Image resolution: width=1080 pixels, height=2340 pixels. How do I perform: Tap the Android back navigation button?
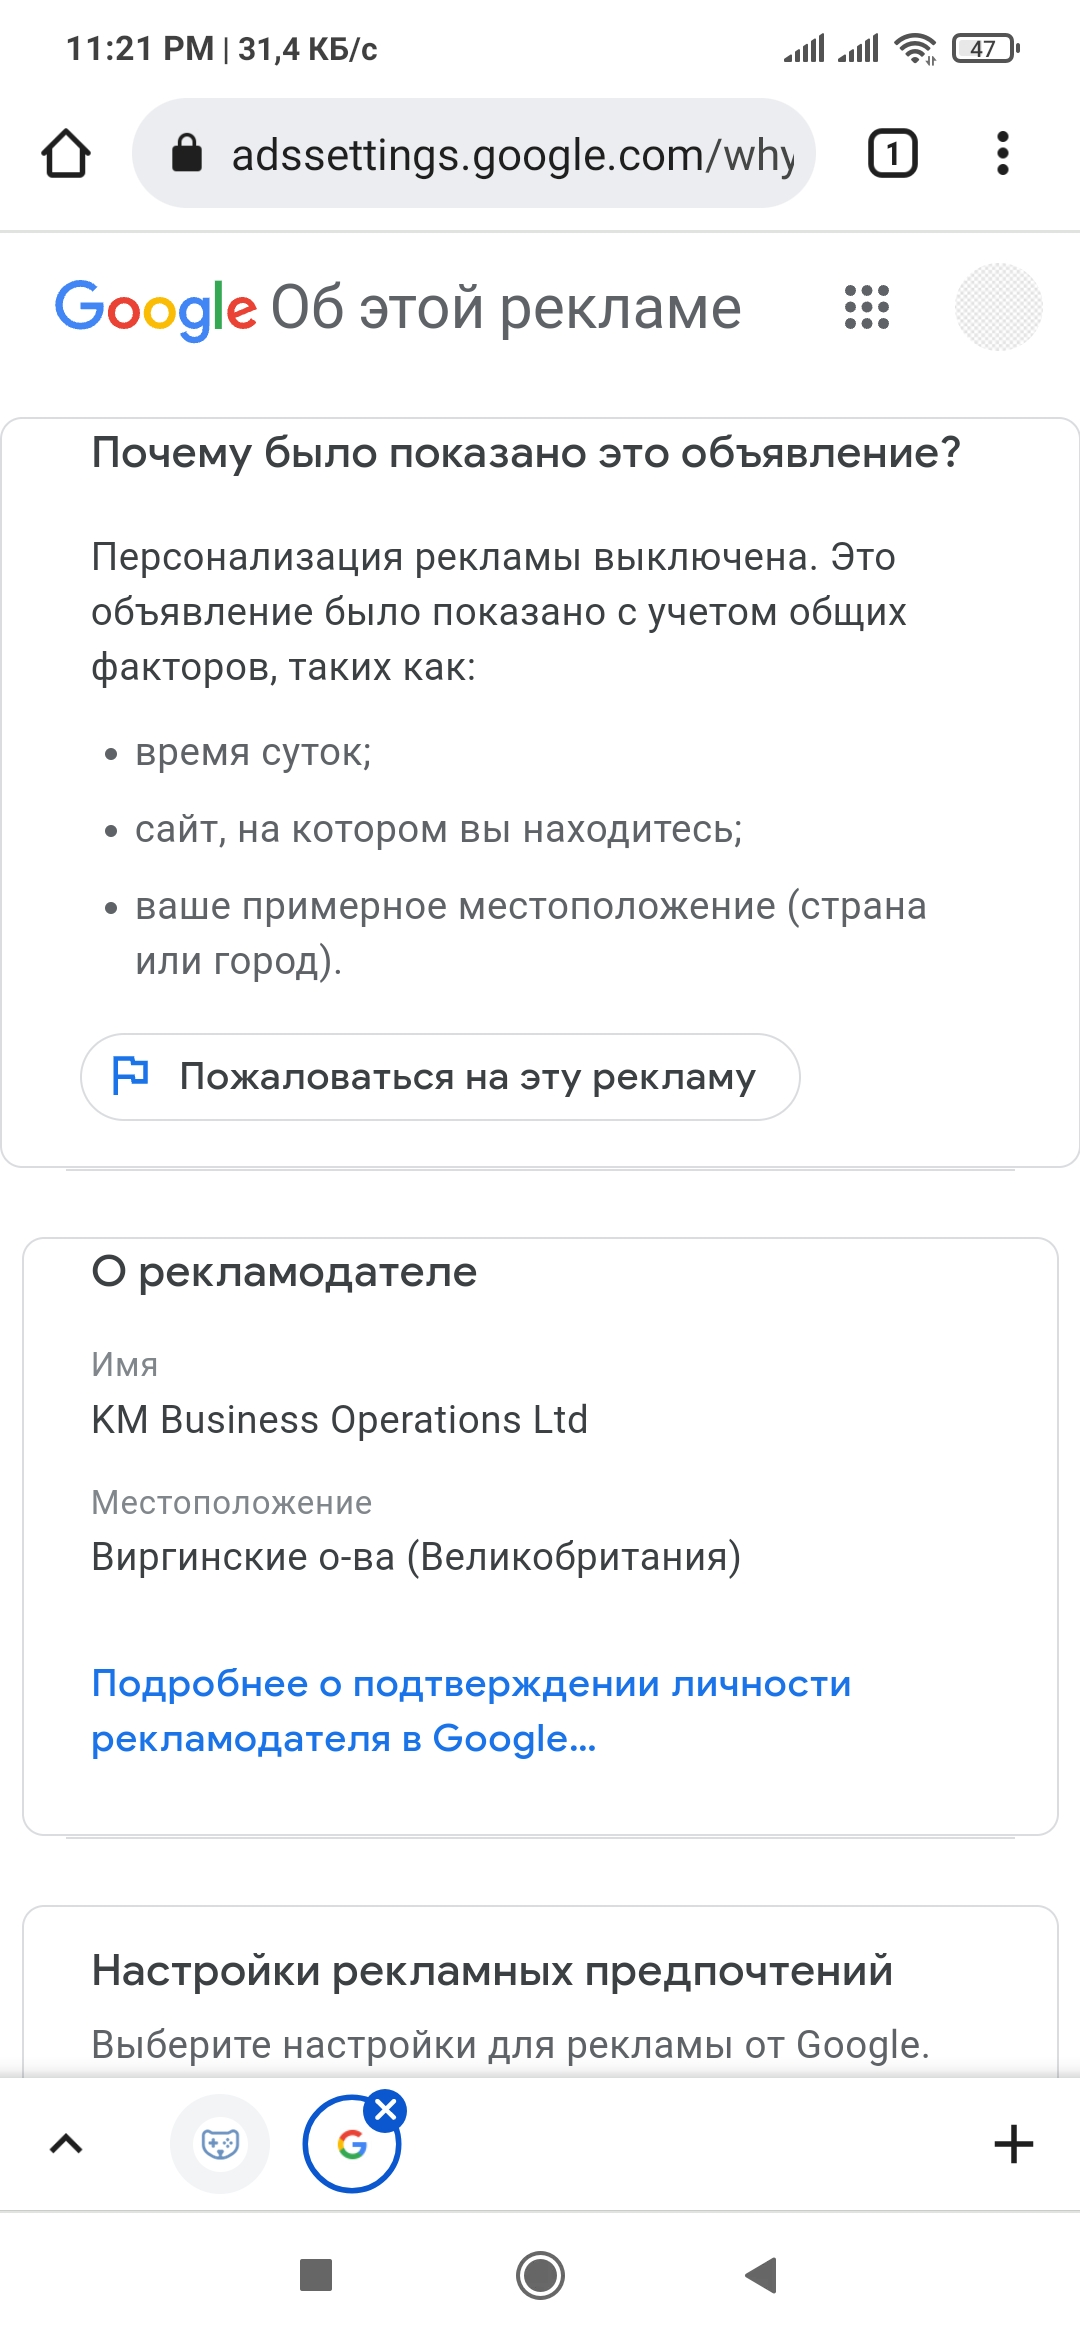pyautogui.click(x=762, y=2275)
